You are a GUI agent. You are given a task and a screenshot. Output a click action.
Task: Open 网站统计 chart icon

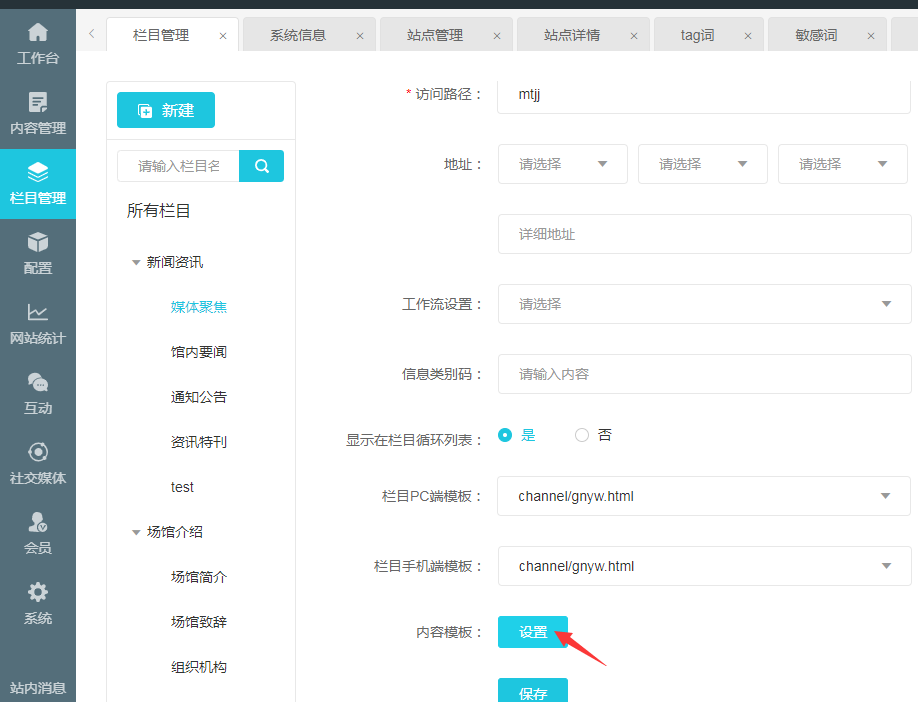coord(38,313)
